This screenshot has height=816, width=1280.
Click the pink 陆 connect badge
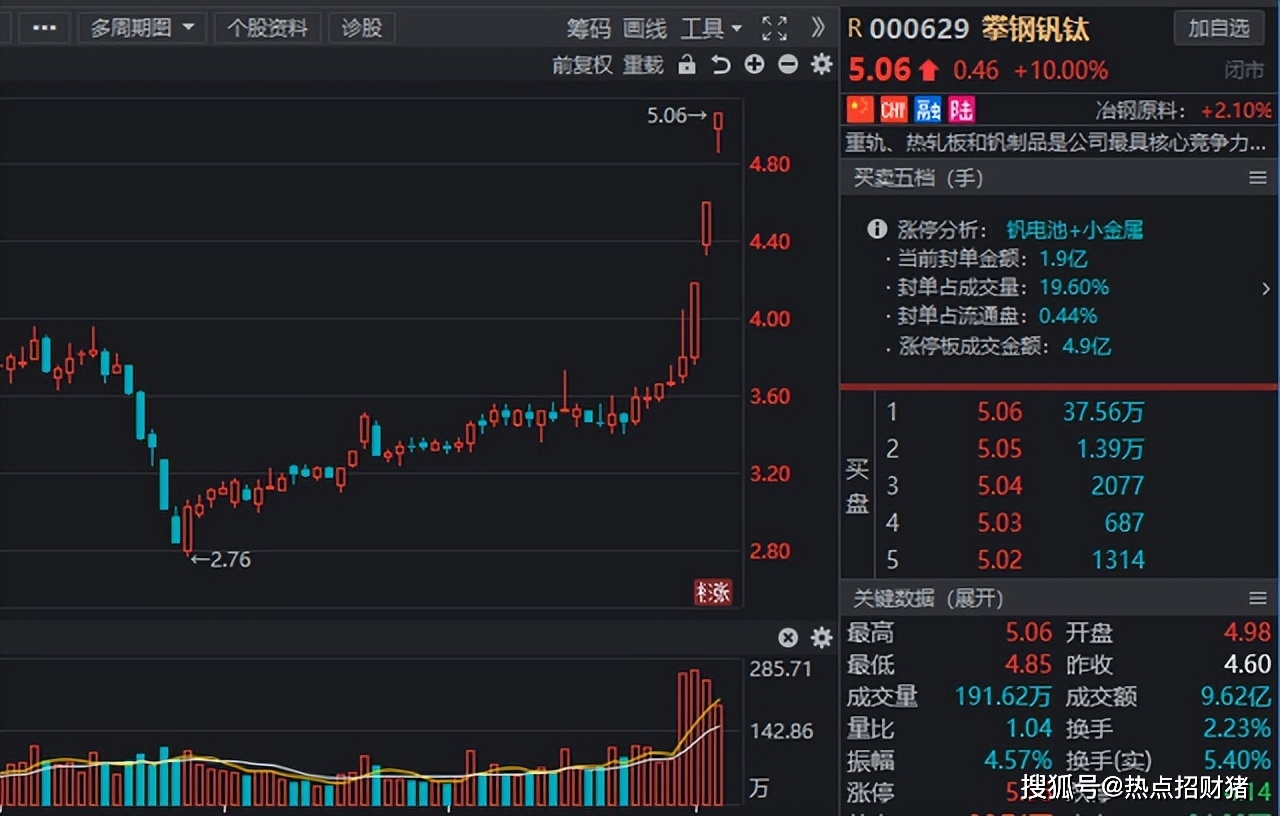pyautogui.click(x=961, y=108)
